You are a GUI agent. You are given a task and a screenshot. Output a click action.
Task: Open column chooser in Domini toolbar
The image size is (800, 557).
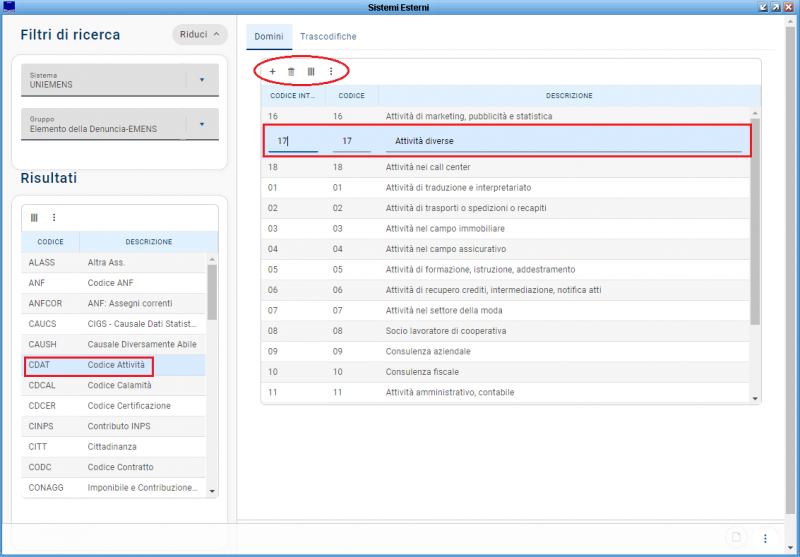[x=311, y=72]
